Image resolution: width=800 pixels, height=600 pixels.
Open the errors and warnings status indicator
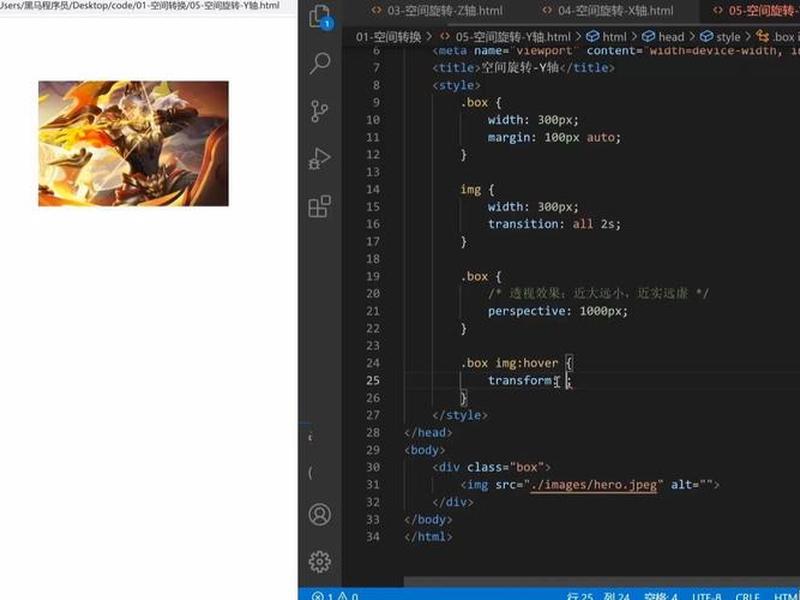pos(335,595)
